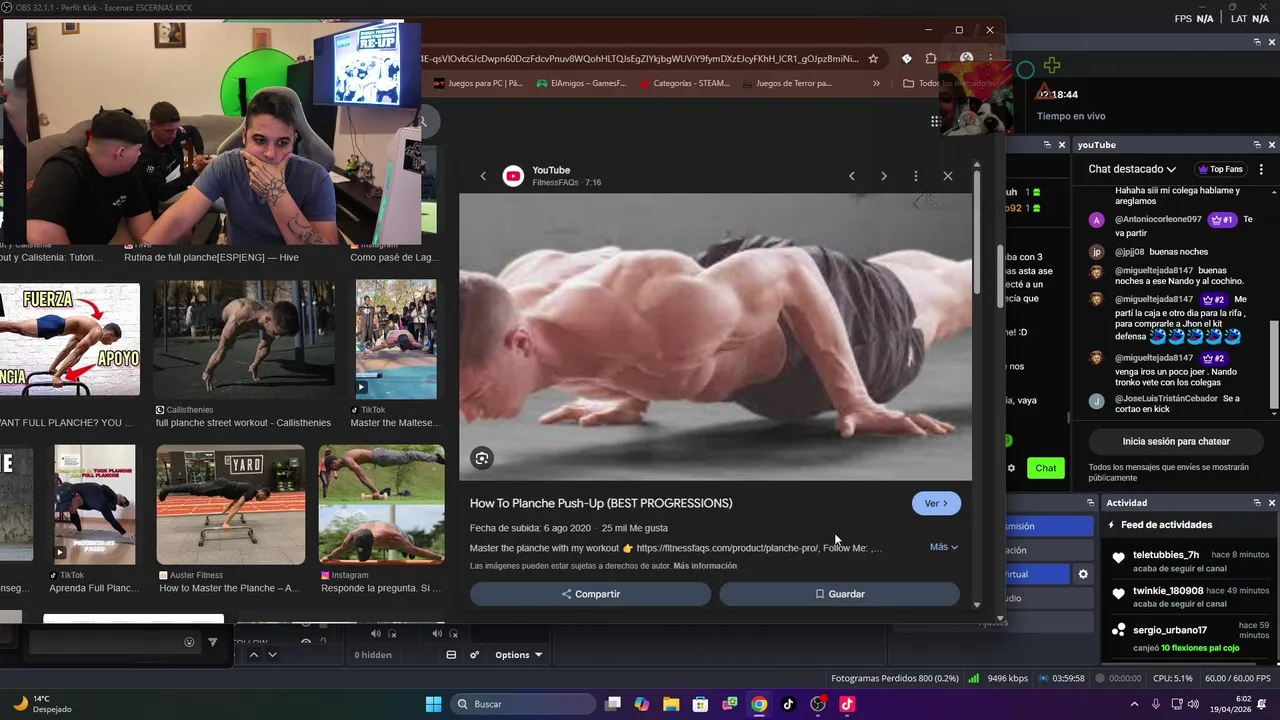Open Chrome from the taskbar
The width and height of the screenshot is (1280, 720).
pos(759,704)
